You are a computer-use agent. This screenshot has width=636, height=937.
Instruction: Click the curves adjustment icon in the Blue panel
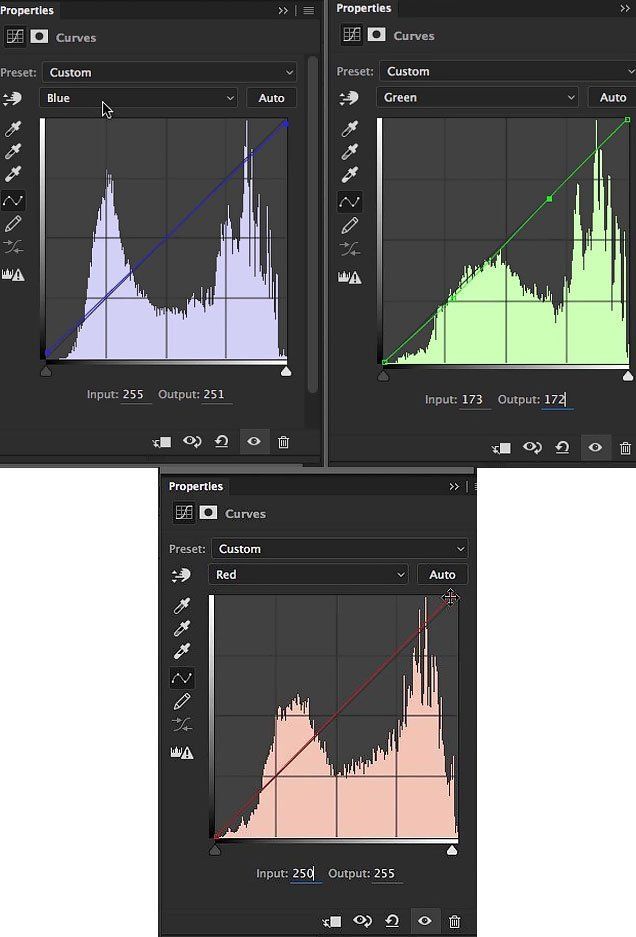[x=15, y=36]
